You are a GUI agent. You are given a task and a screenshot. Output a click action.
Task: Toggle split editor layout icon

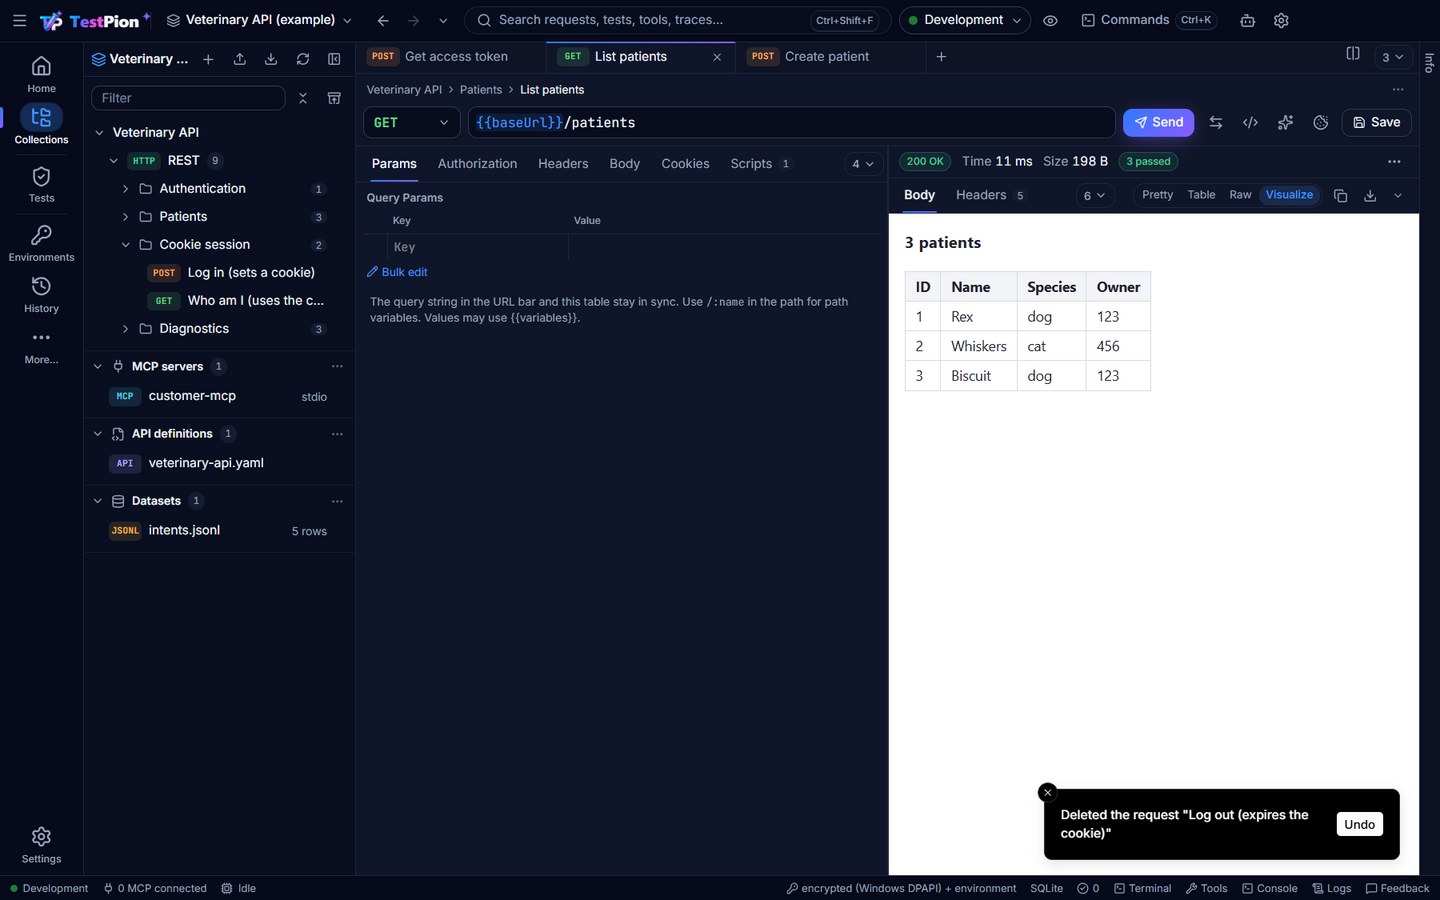point(1353,54)
